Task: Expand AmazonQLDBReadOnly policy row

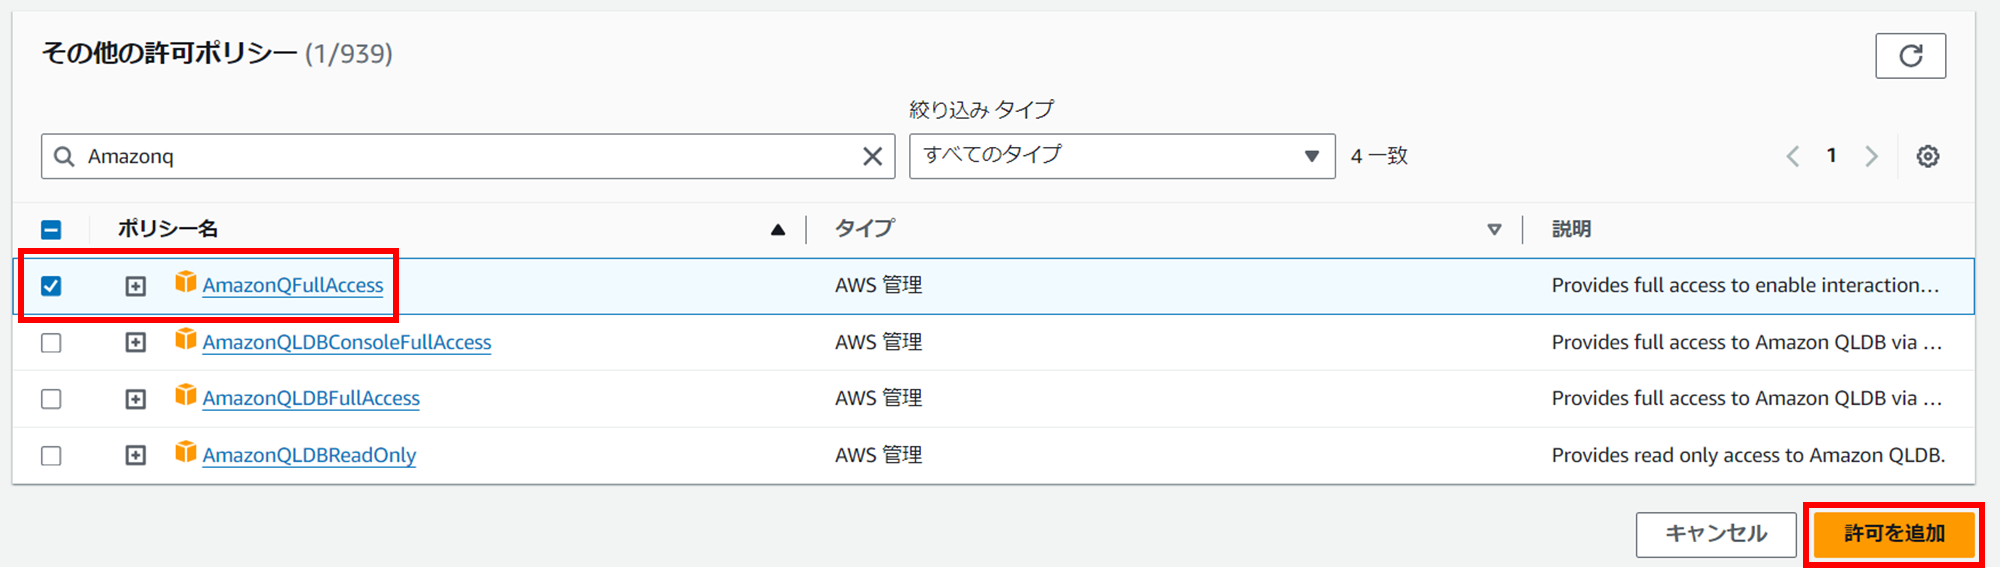Action: coord(135,456)
